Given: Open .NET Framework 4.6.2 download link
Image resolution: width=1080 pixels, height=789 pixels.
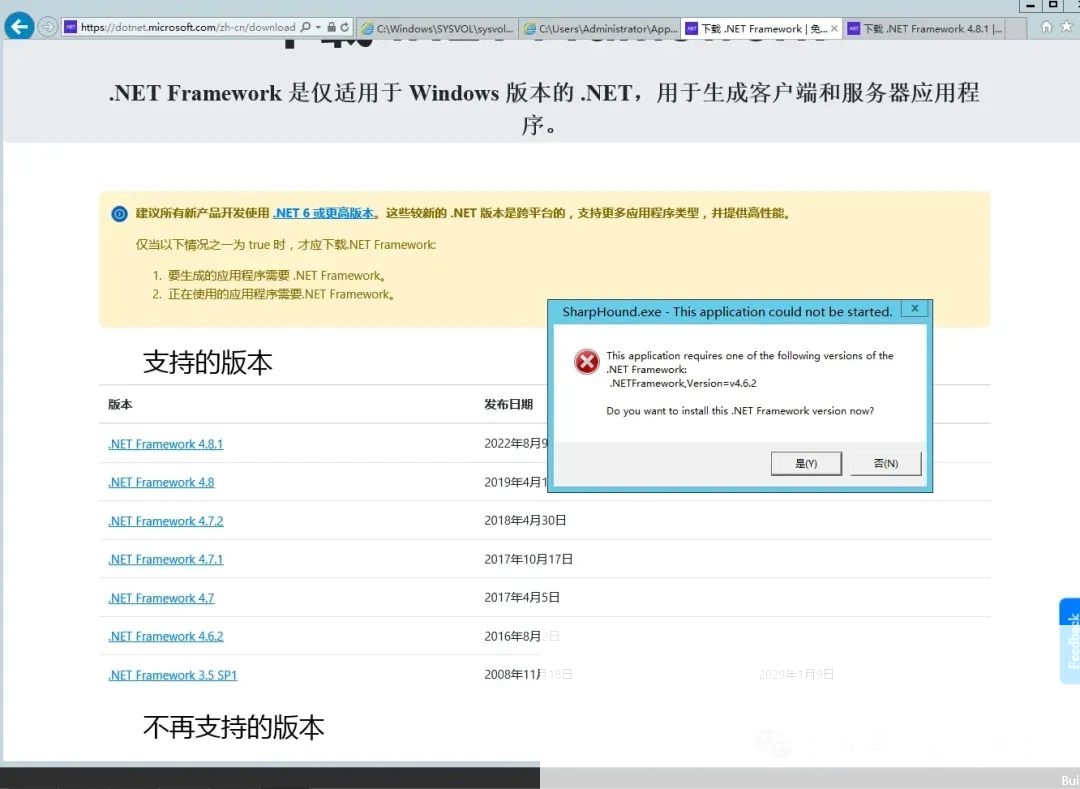Looking at the screenshot, I should (165, 637).
